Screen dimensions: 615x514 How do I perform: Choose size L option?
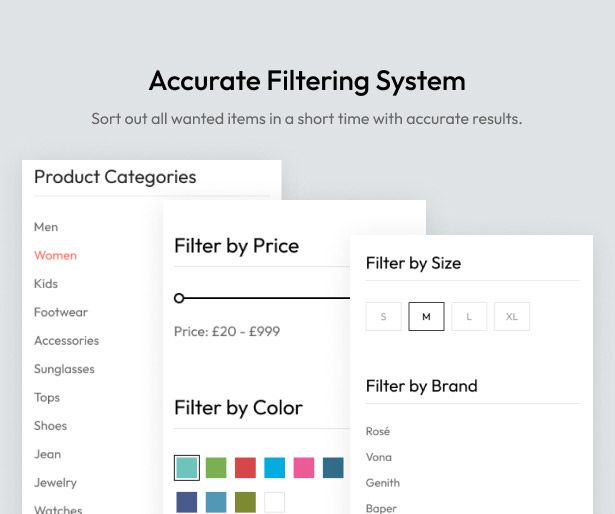(469, 317)
